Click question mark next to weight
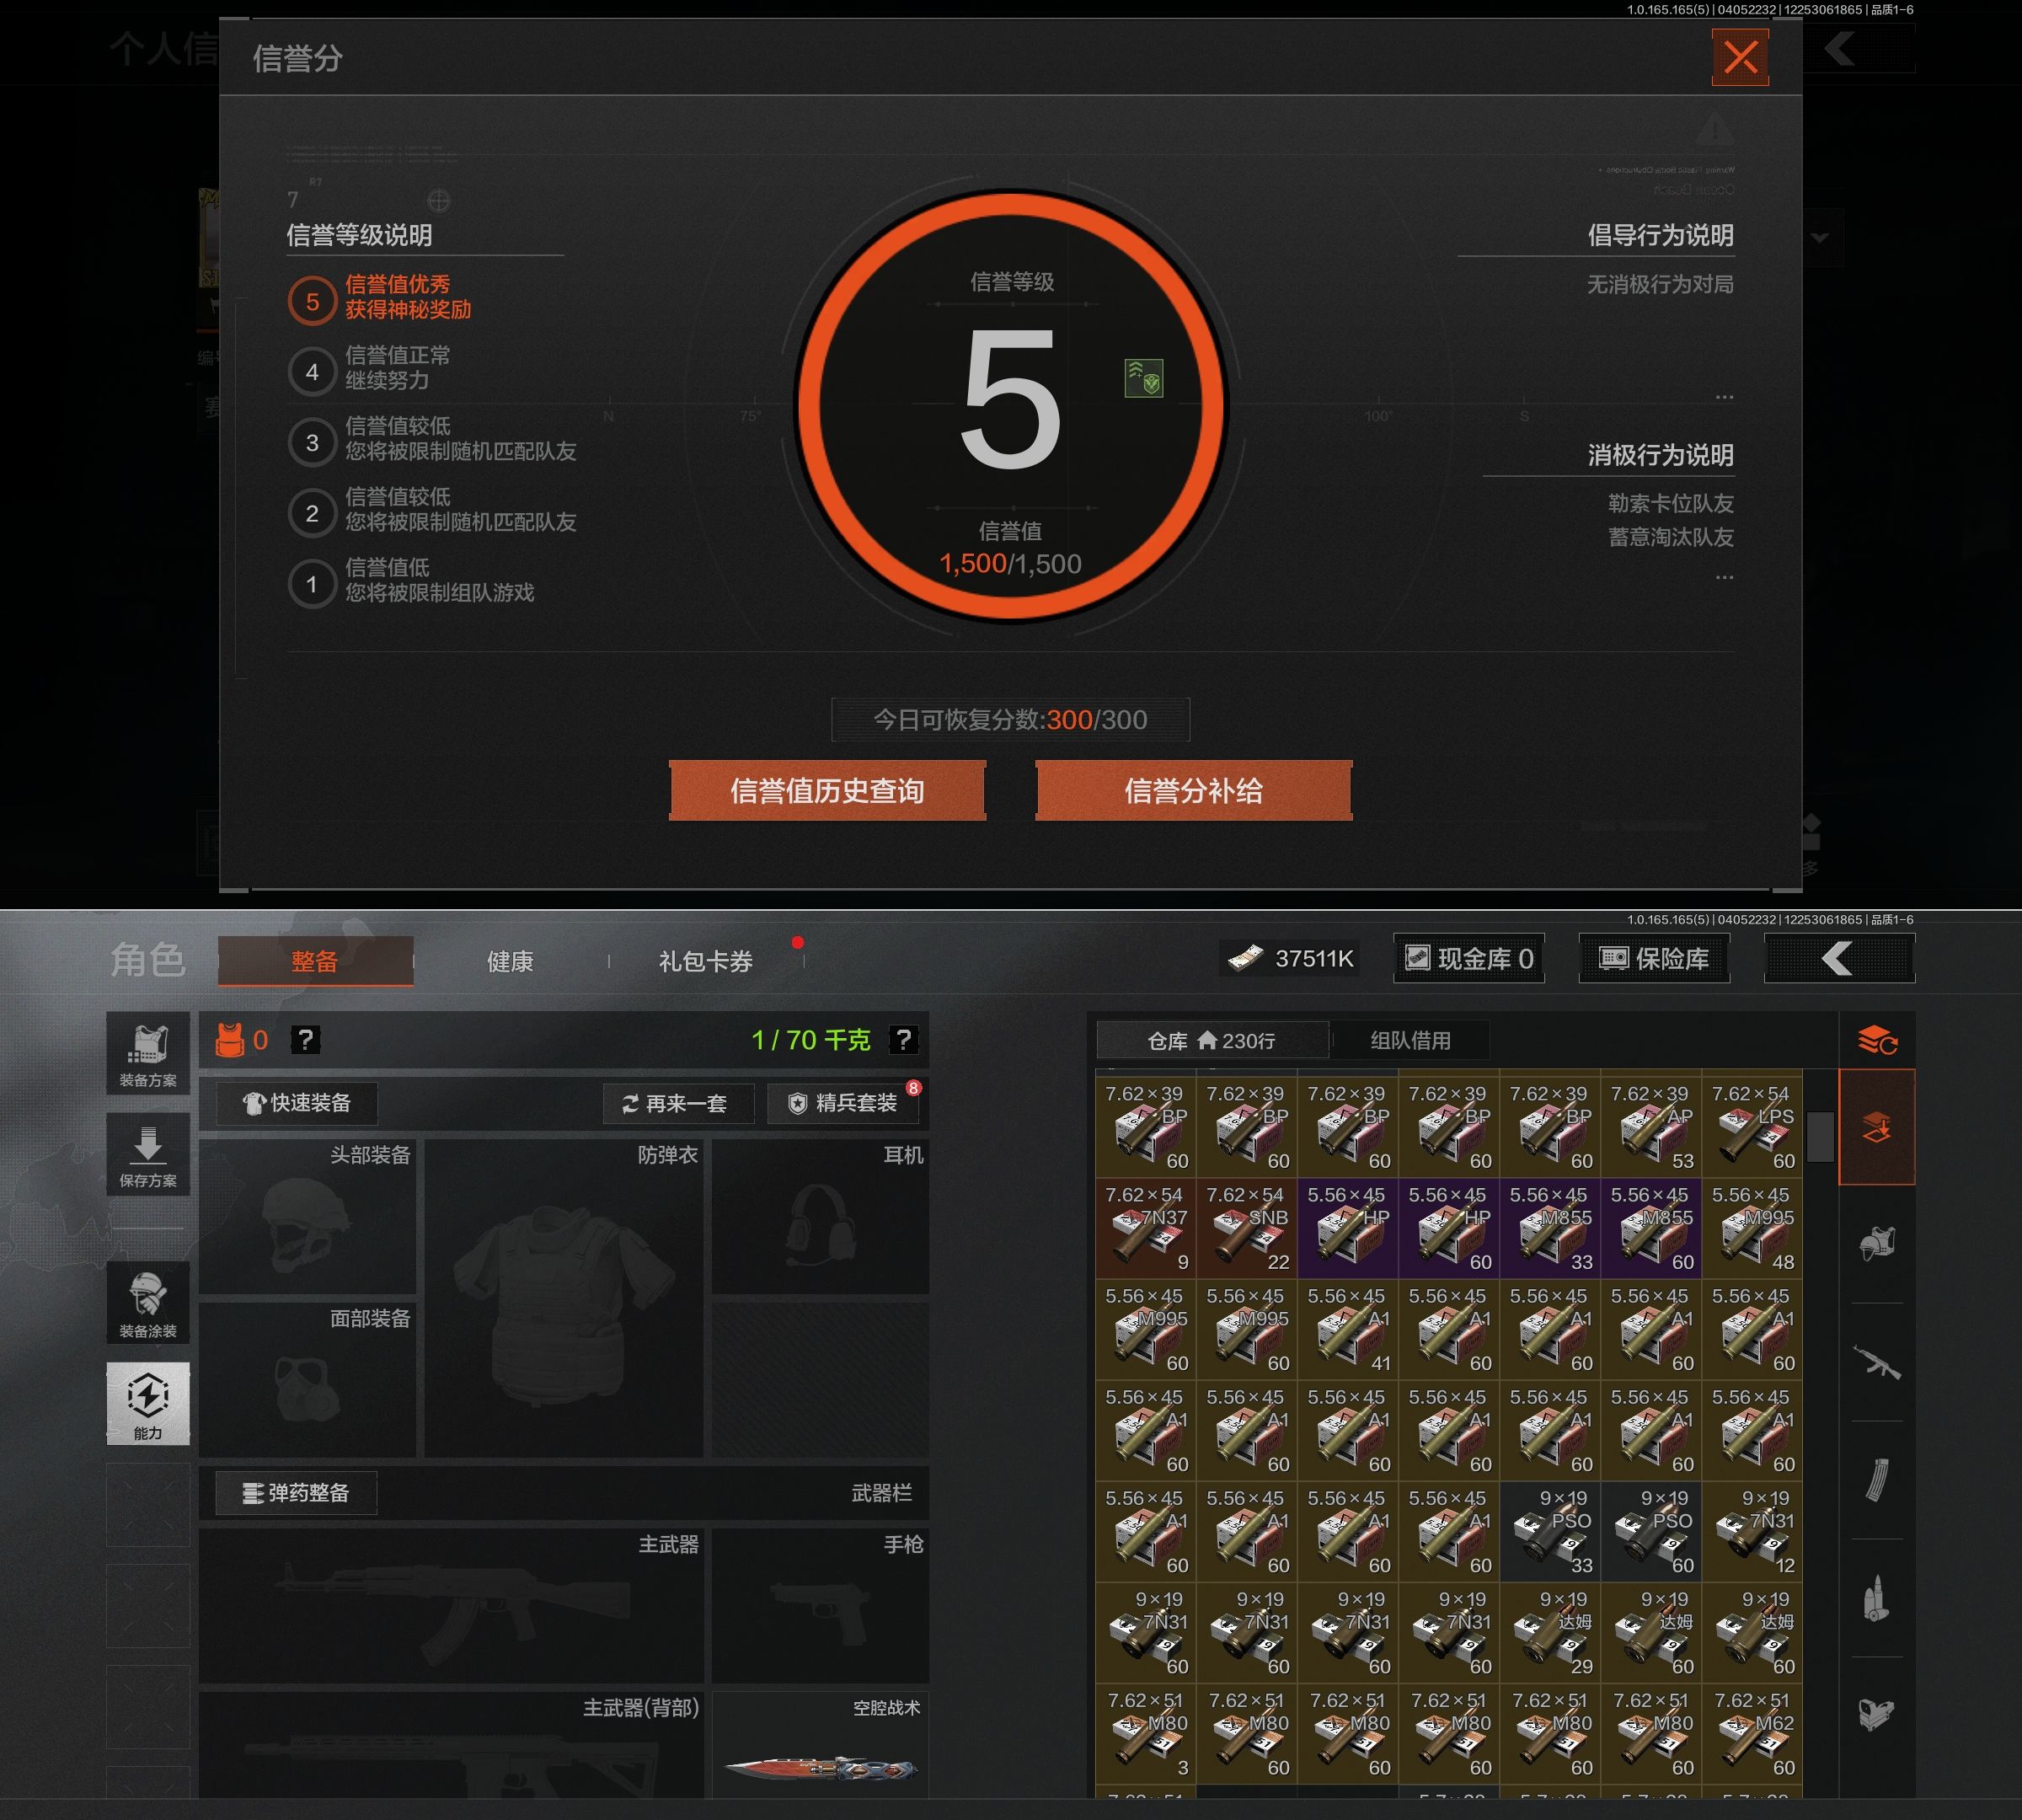2022x1820 pixels. [903, 1040]
